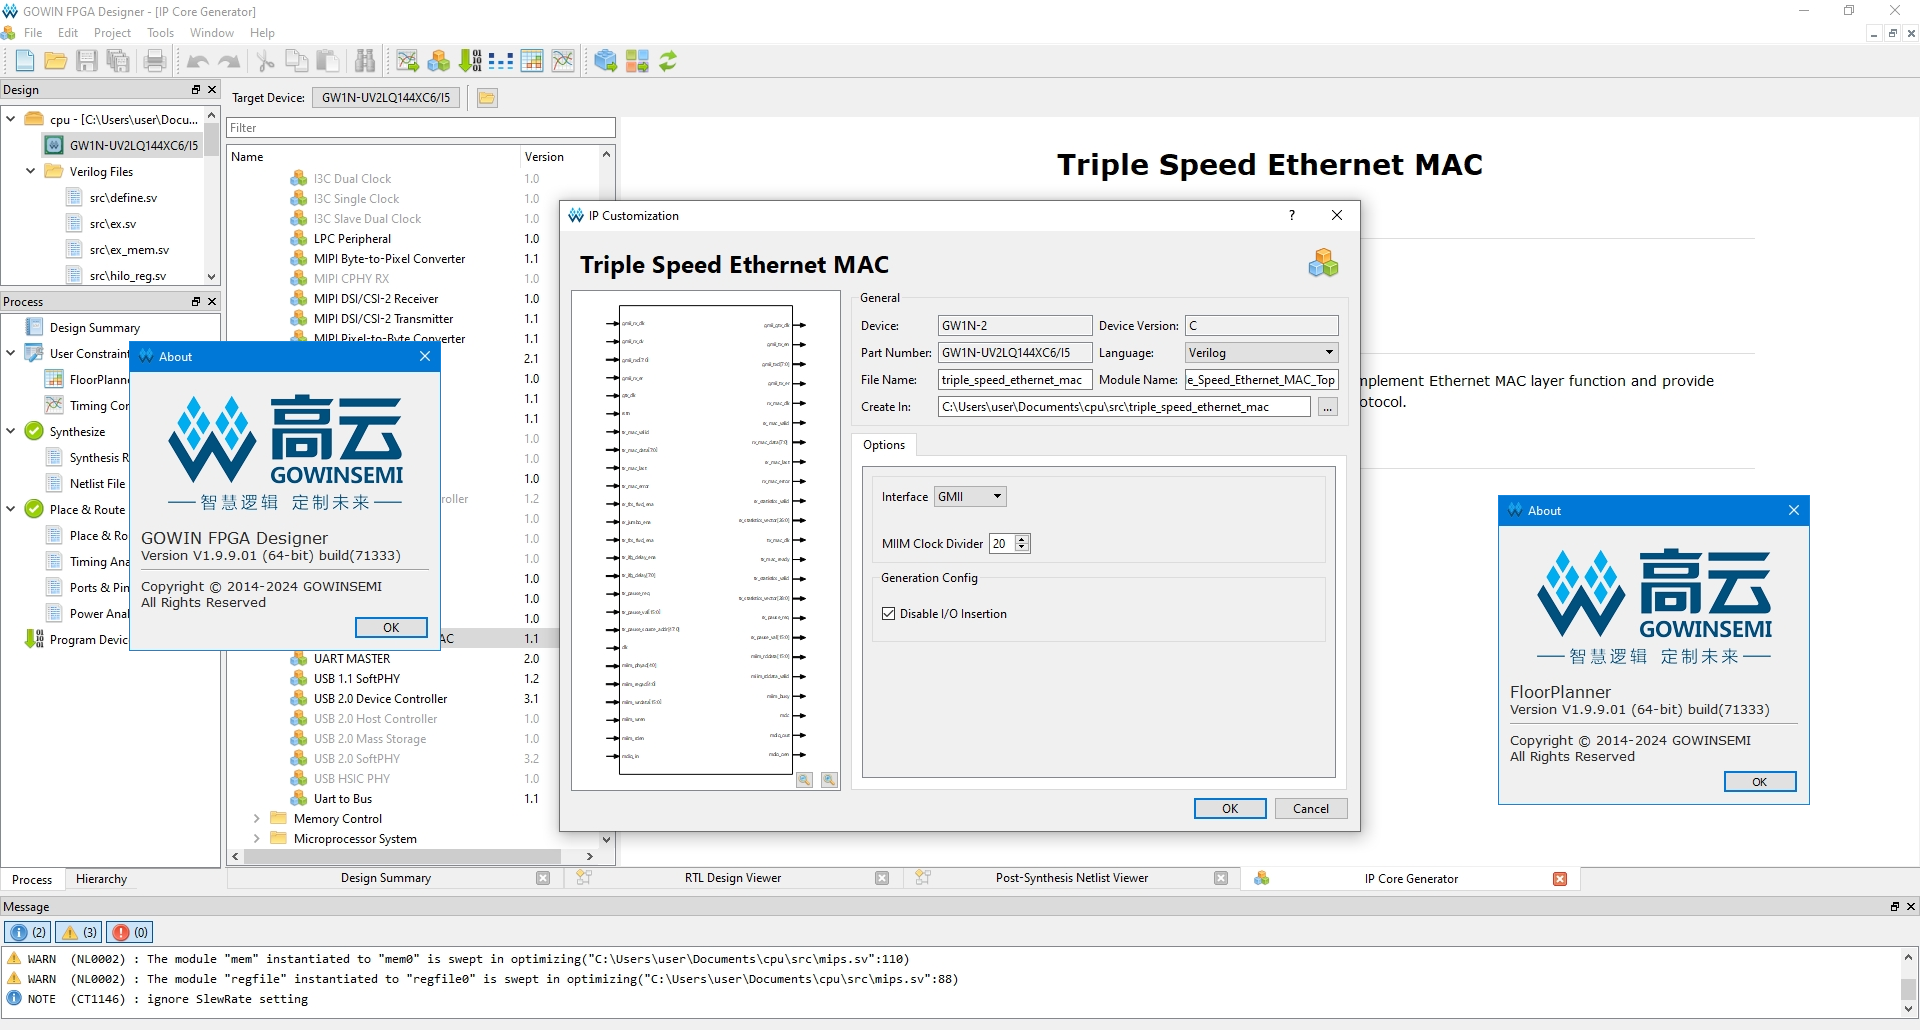Click the blue dotted schematic viewer icon
Image resolution: width=1920 pixels, height=1030 pixels.
point(501,61)
